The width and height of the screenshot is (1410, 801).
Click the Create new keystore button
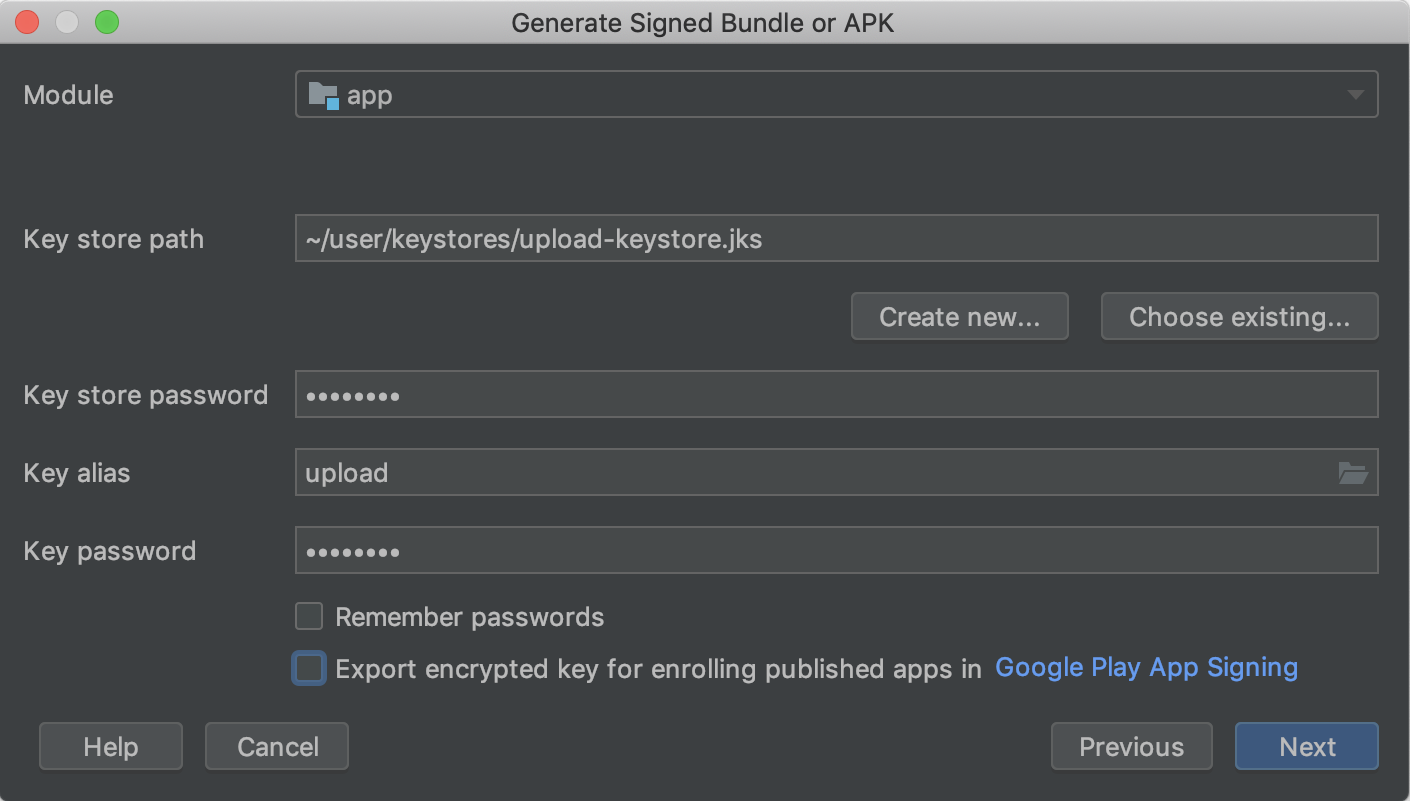click(x=959, y=316)
